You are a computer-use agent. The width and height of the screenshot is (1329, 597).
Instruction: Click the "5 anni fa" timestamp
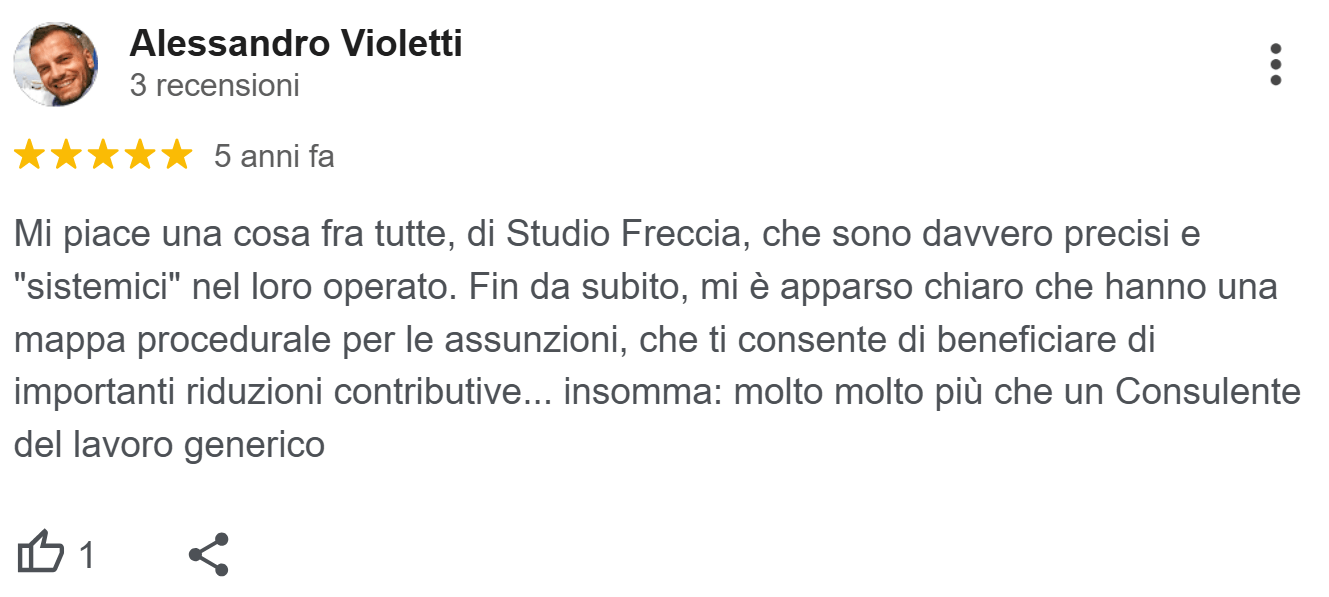coord(274,157)
